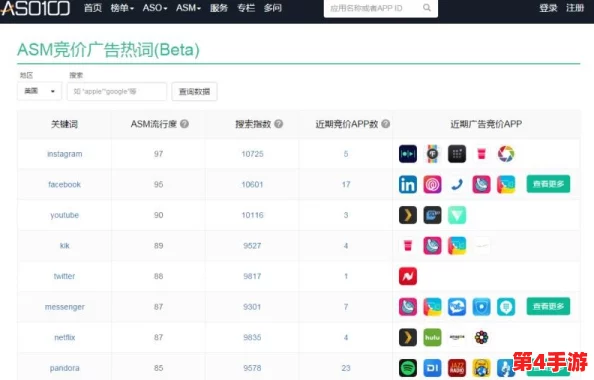This screenshot has width=594, height=380.
Task: Click the Plex chevron icon in netflix row
Action: point(408,337)
